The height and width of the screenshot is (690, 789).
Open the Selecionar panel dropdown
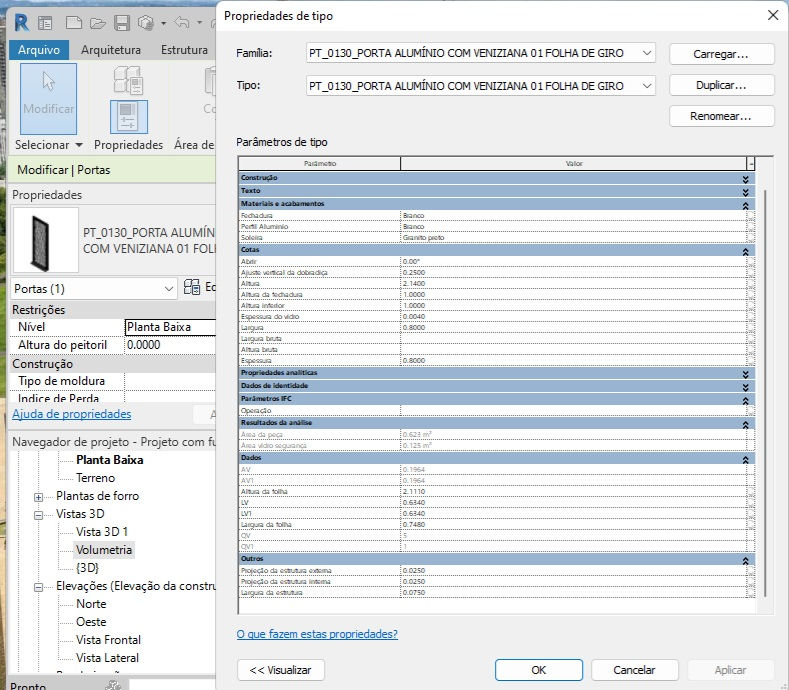point(79,145)
